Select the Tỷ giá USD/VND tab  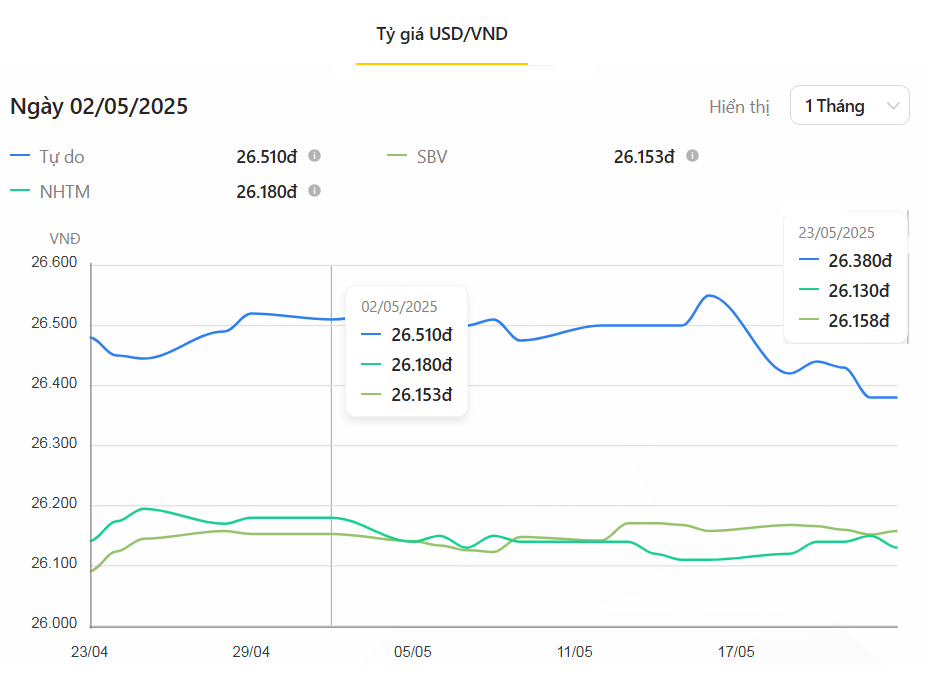442,34
